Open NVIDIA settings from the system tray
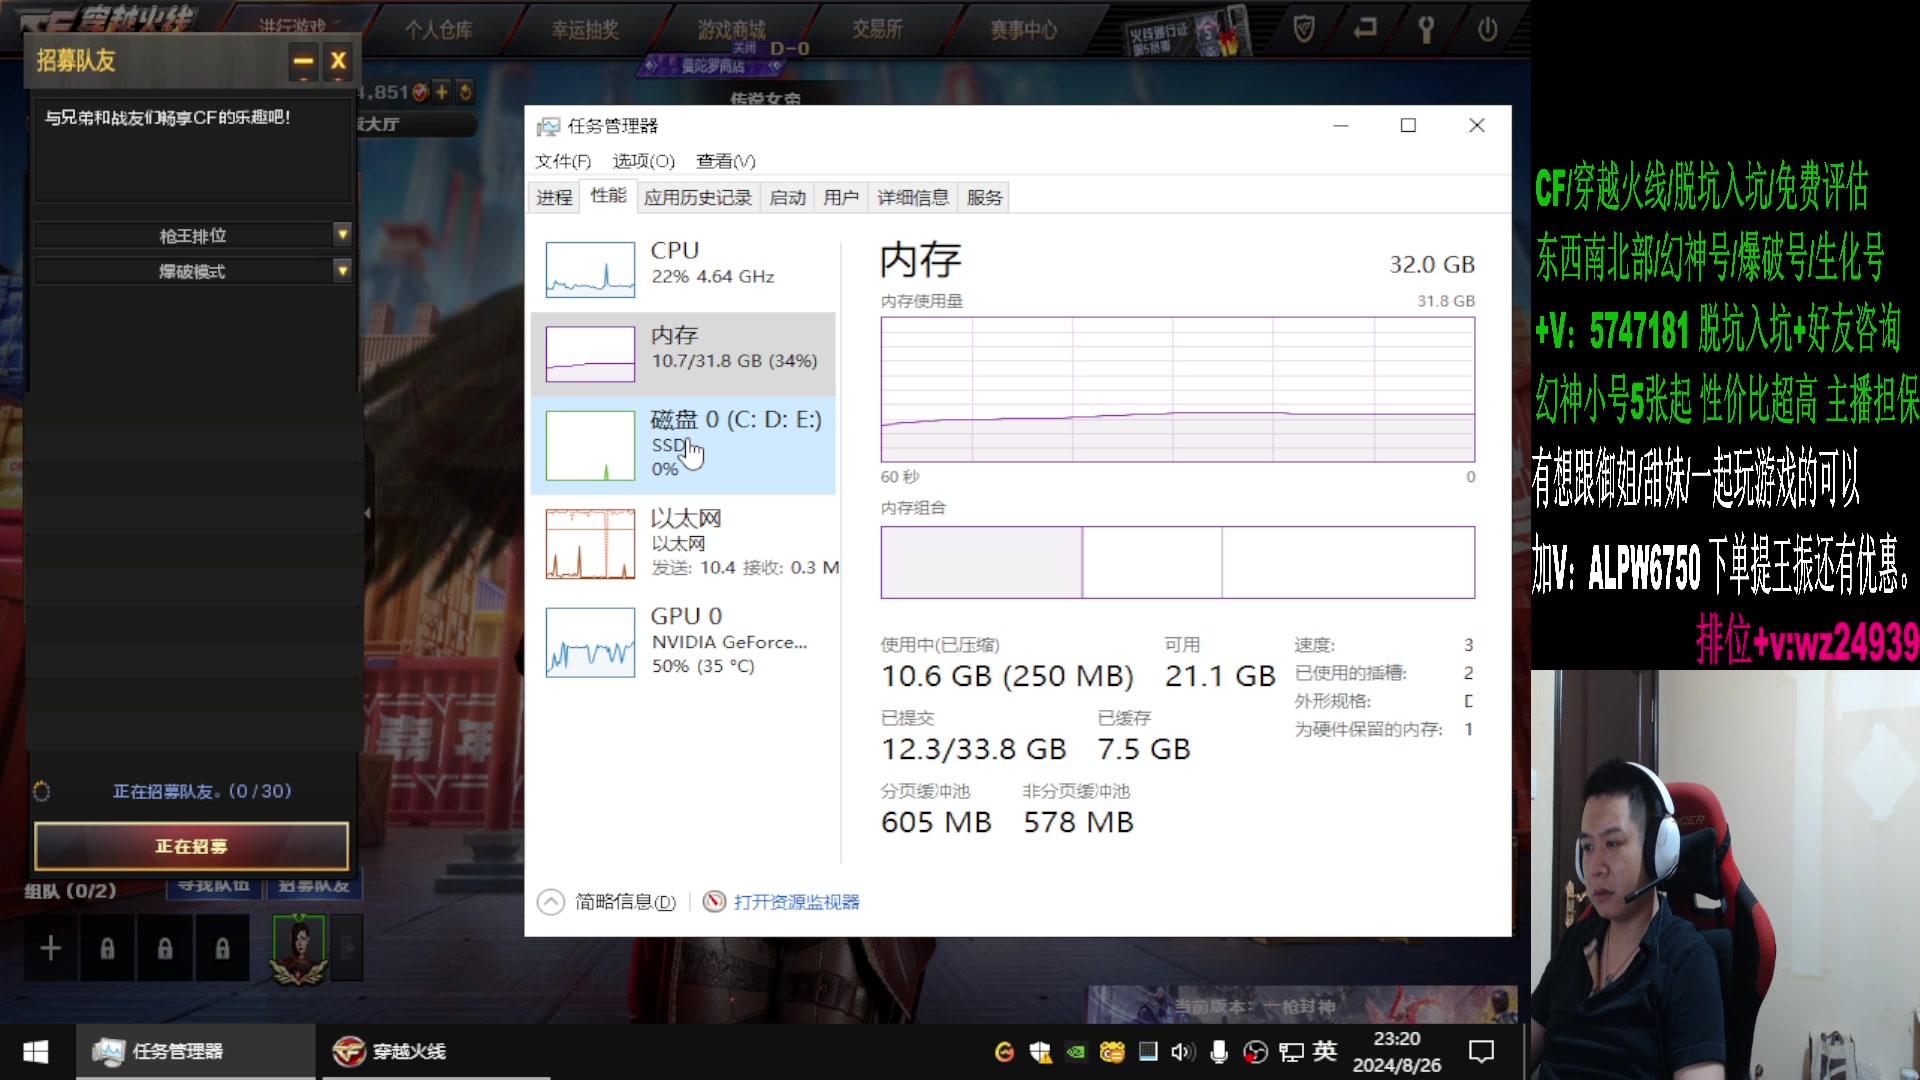 pos(1077,1052)
